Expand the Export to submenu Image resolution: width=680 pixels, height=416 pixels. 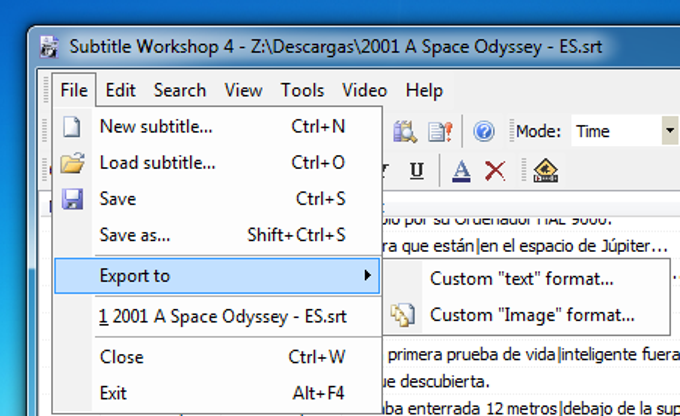tap(217, 275)
